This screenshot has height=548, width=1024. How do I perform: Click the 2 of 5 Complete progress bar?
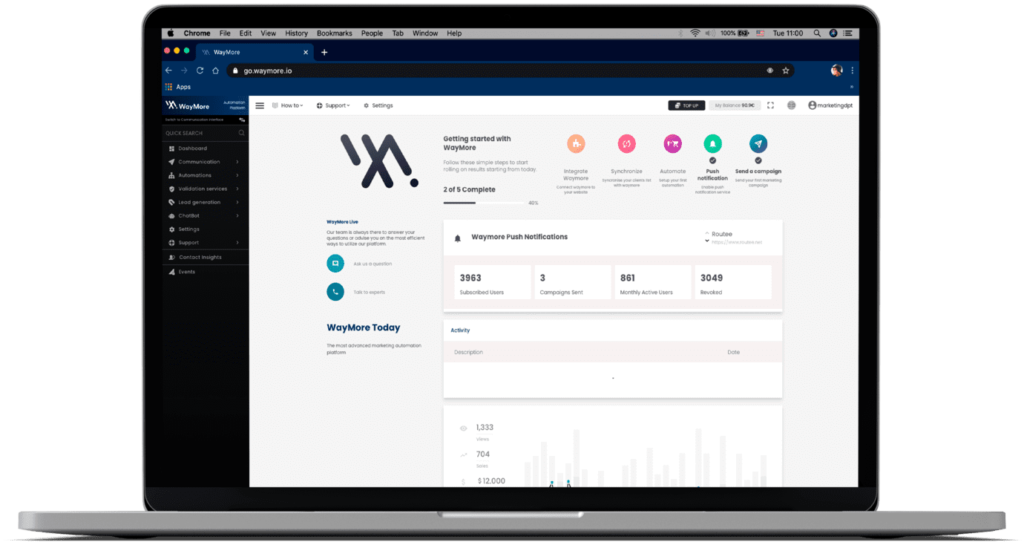pos(485,203)
